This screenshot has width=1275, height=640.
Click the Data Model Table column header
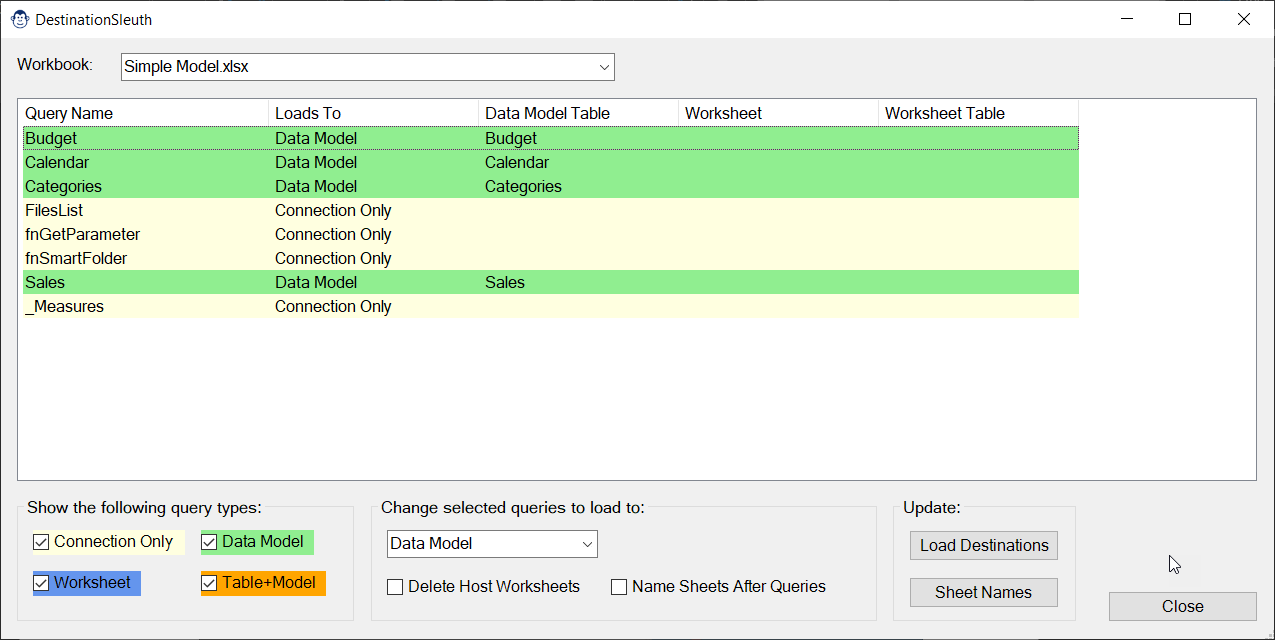[578, 113]
